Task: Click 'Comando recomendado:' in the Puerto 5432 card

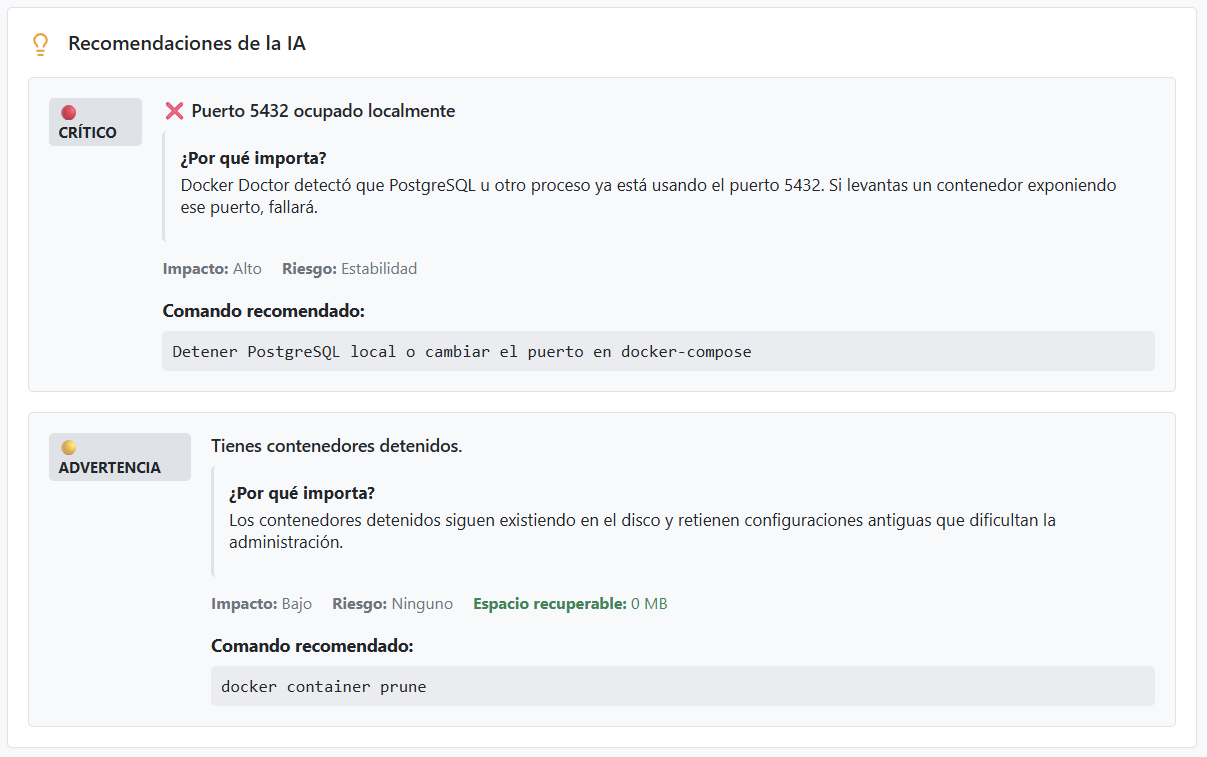Action: point(264,311)
